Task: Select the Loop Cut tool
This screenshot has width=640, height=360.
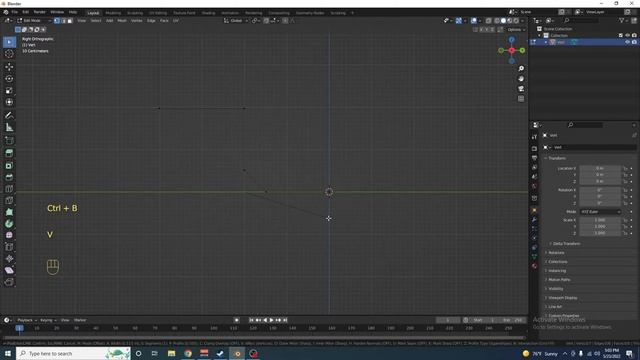Action: (9, 189)
